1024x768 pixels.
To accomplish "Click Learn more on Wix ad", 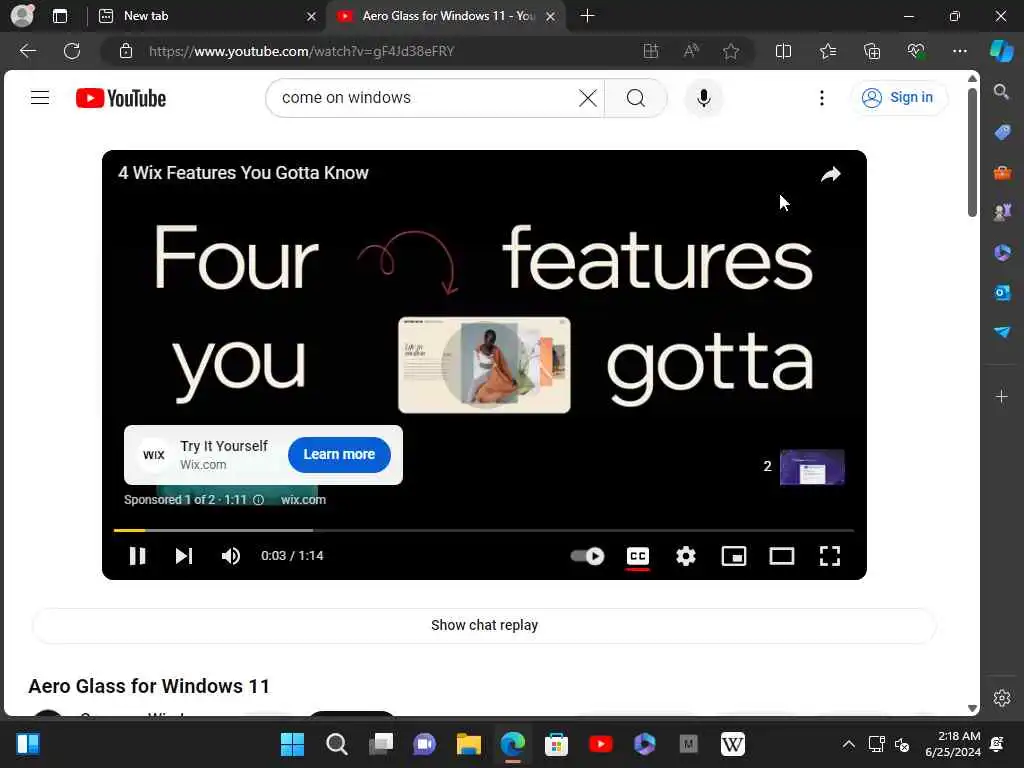I will [339, 455].
